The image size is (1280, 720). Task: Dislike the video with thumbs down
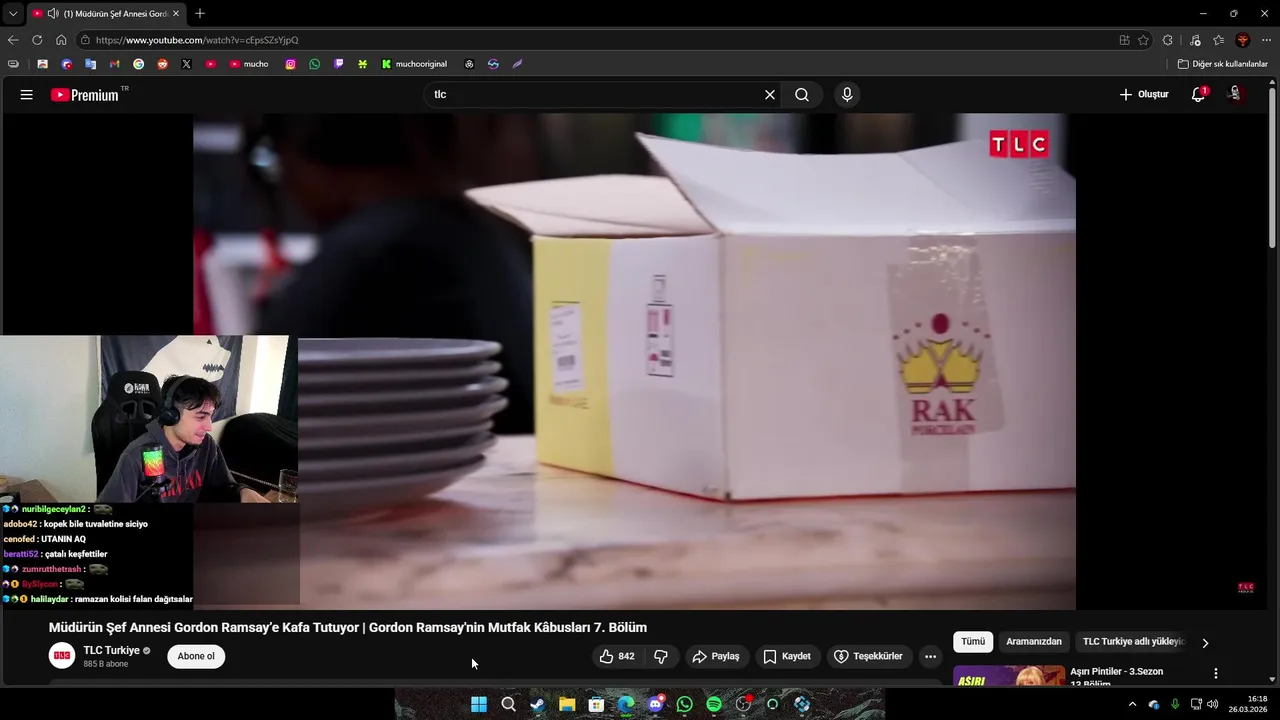tap(661, 656)
